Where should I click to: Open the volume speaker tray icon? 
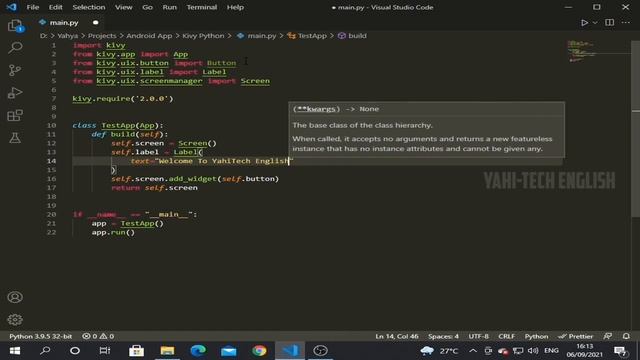pyautogui.click(x=533, y=351)
